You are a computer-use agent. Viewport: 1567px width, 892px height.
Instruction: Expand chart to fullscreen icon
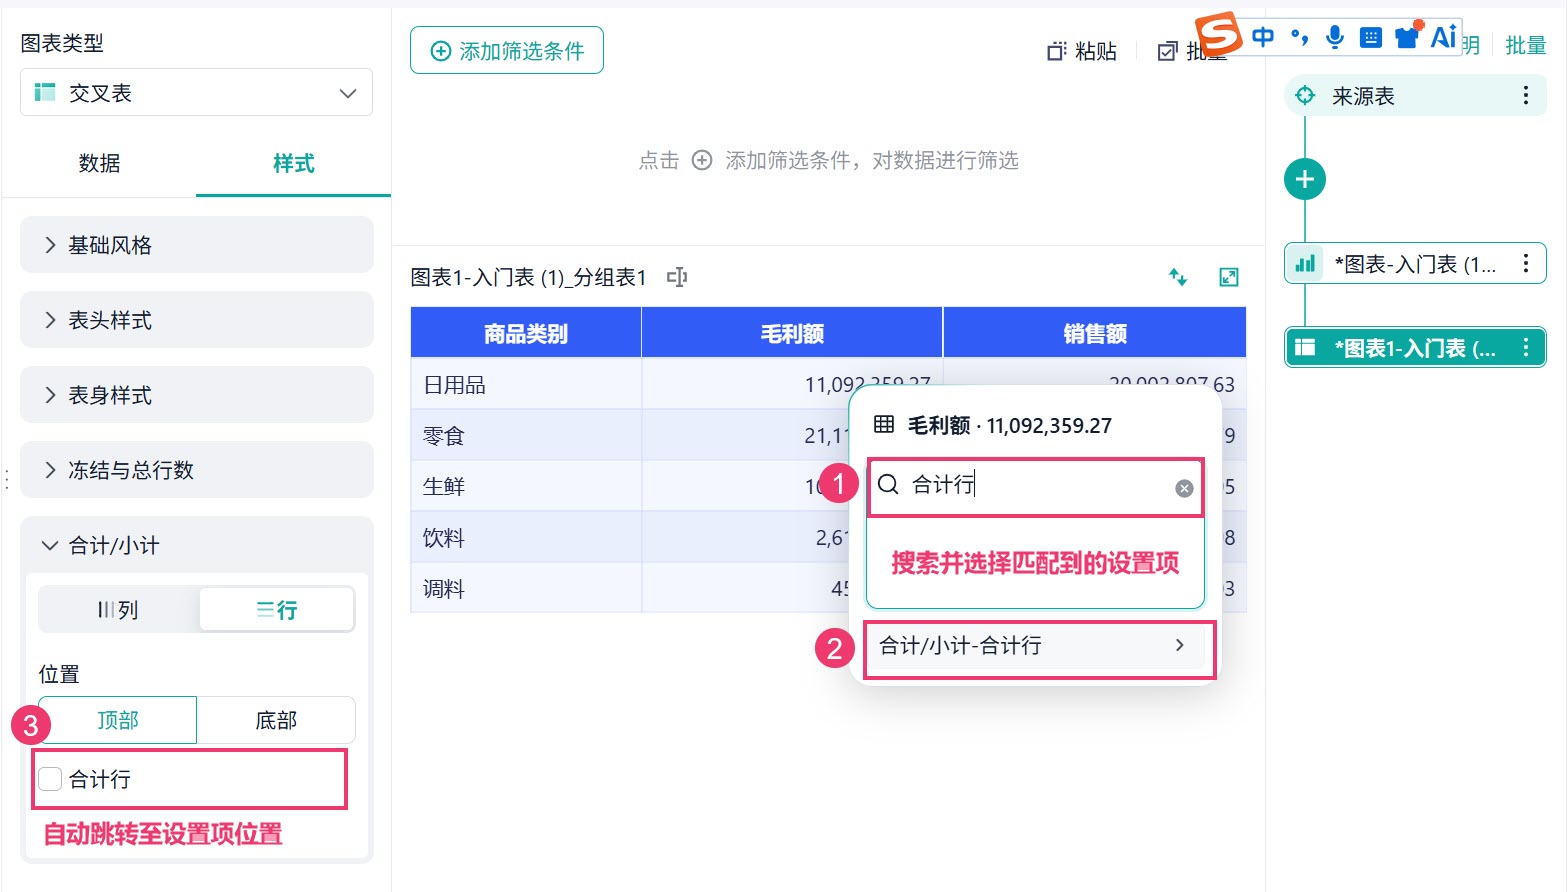click(x=1229, y=277)
